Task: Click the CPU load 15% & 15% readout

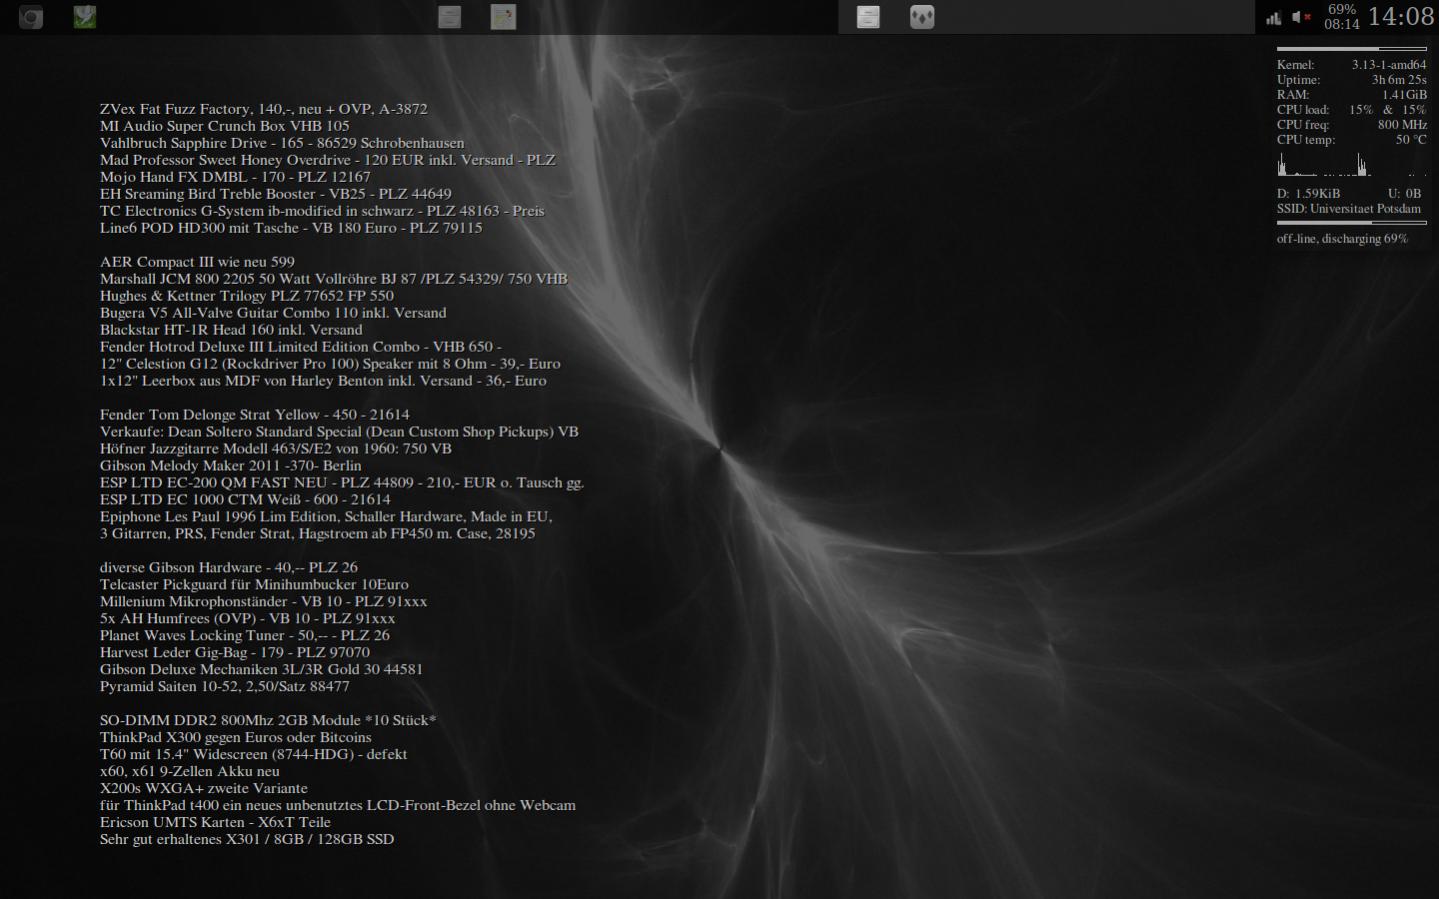Action: [1351, 110]
